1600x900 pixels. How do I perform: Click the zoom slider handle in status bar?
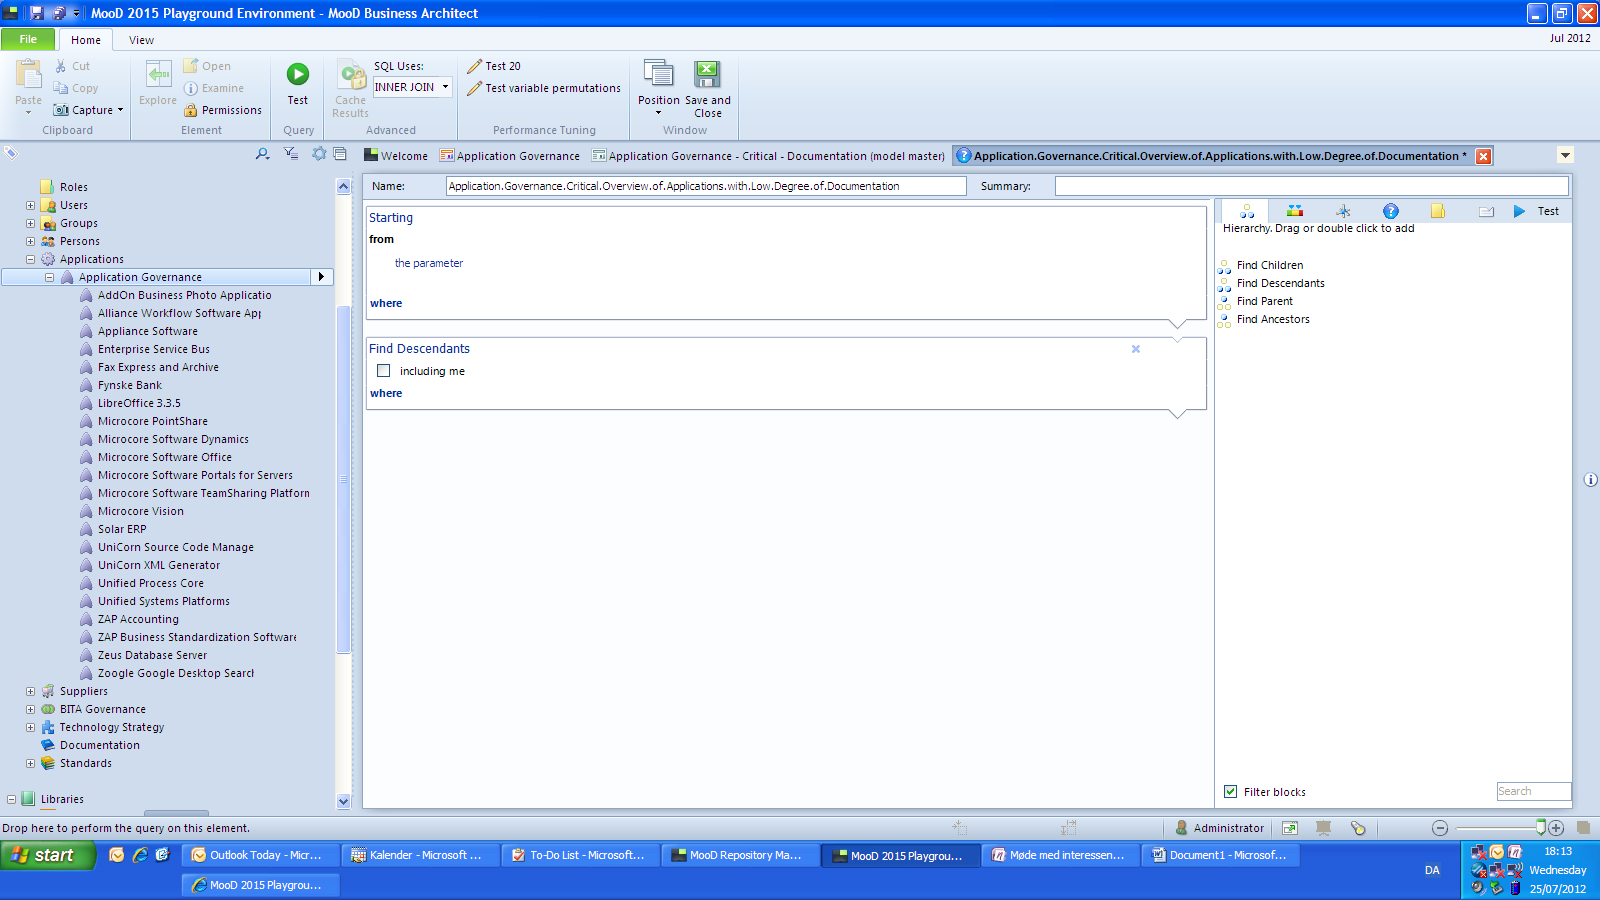pos(1541,827)
